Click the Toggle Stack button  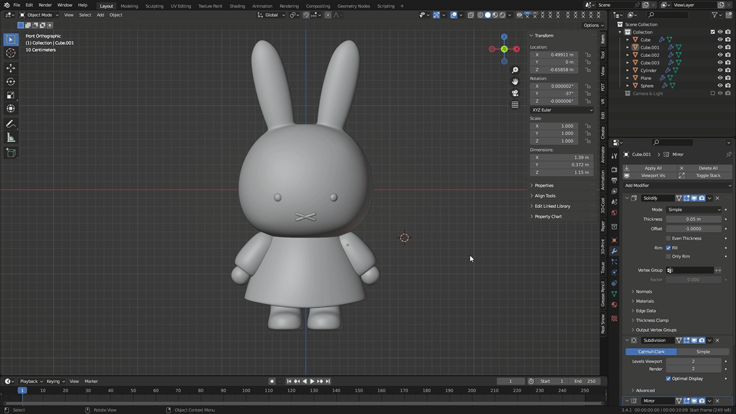(705, 176)
